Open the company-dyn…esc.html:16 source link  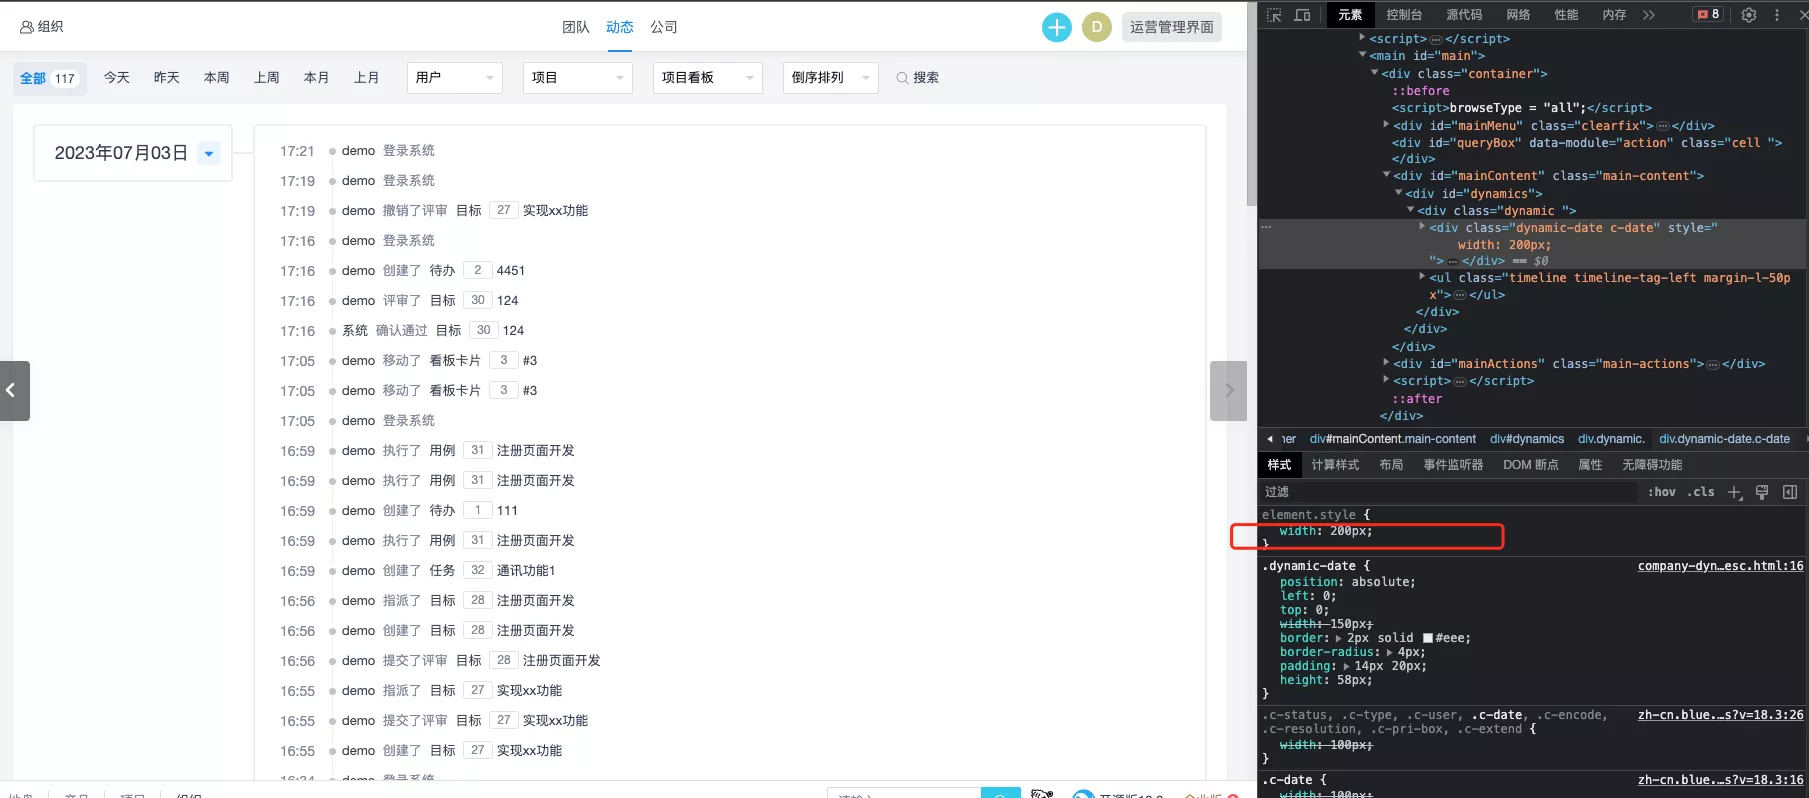[x=1720, y=566]
